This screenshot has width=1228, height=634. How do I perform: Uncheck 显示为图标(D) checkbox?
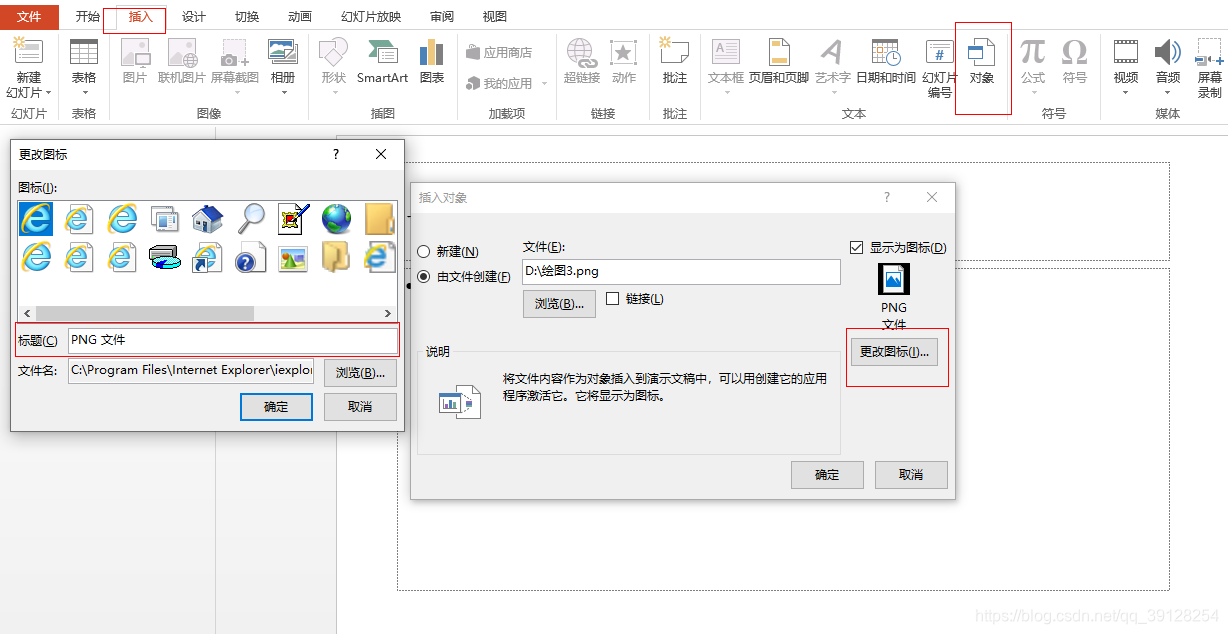[856, 247]
